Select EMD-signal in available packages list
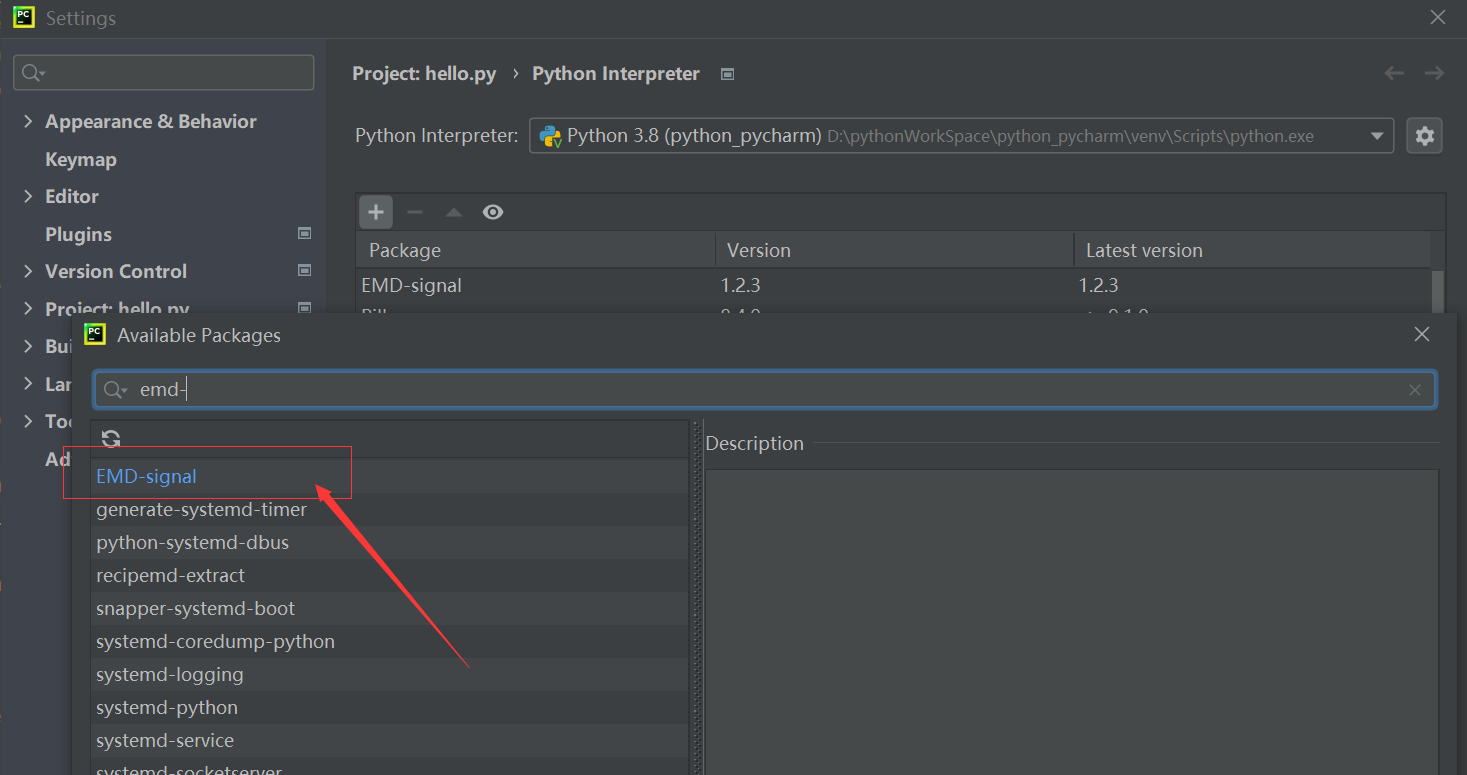The width and height of the screenshot is (1467, 775). [x=147, y=477]
